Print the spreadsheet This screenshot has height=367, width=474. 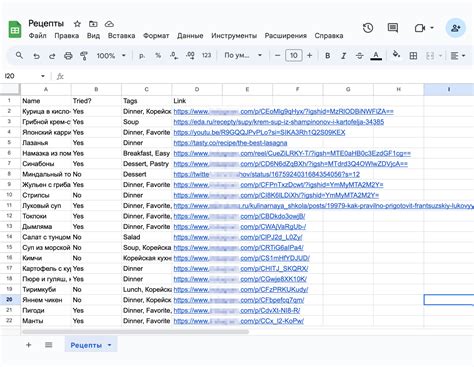click(x=68, y=56)
